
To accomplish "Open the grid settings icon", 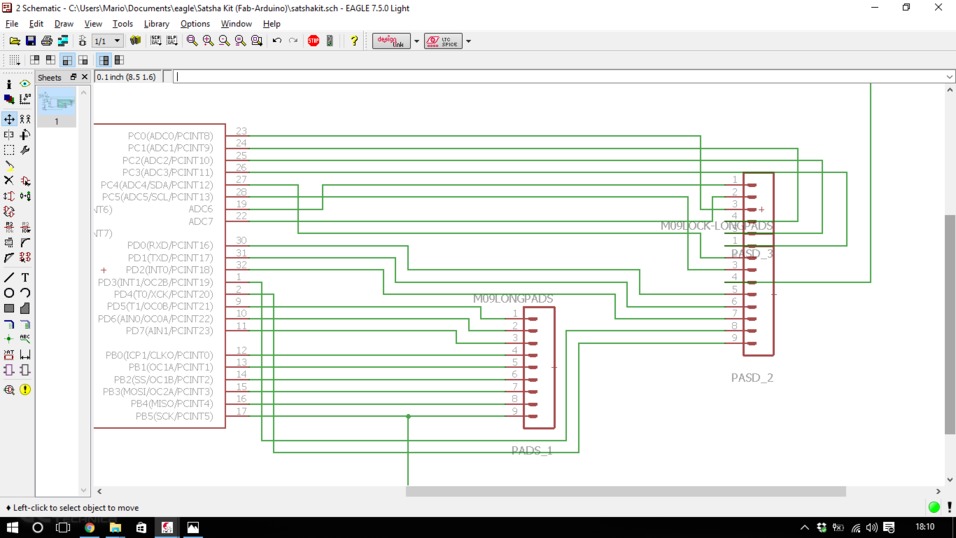I will click(14, 60).
